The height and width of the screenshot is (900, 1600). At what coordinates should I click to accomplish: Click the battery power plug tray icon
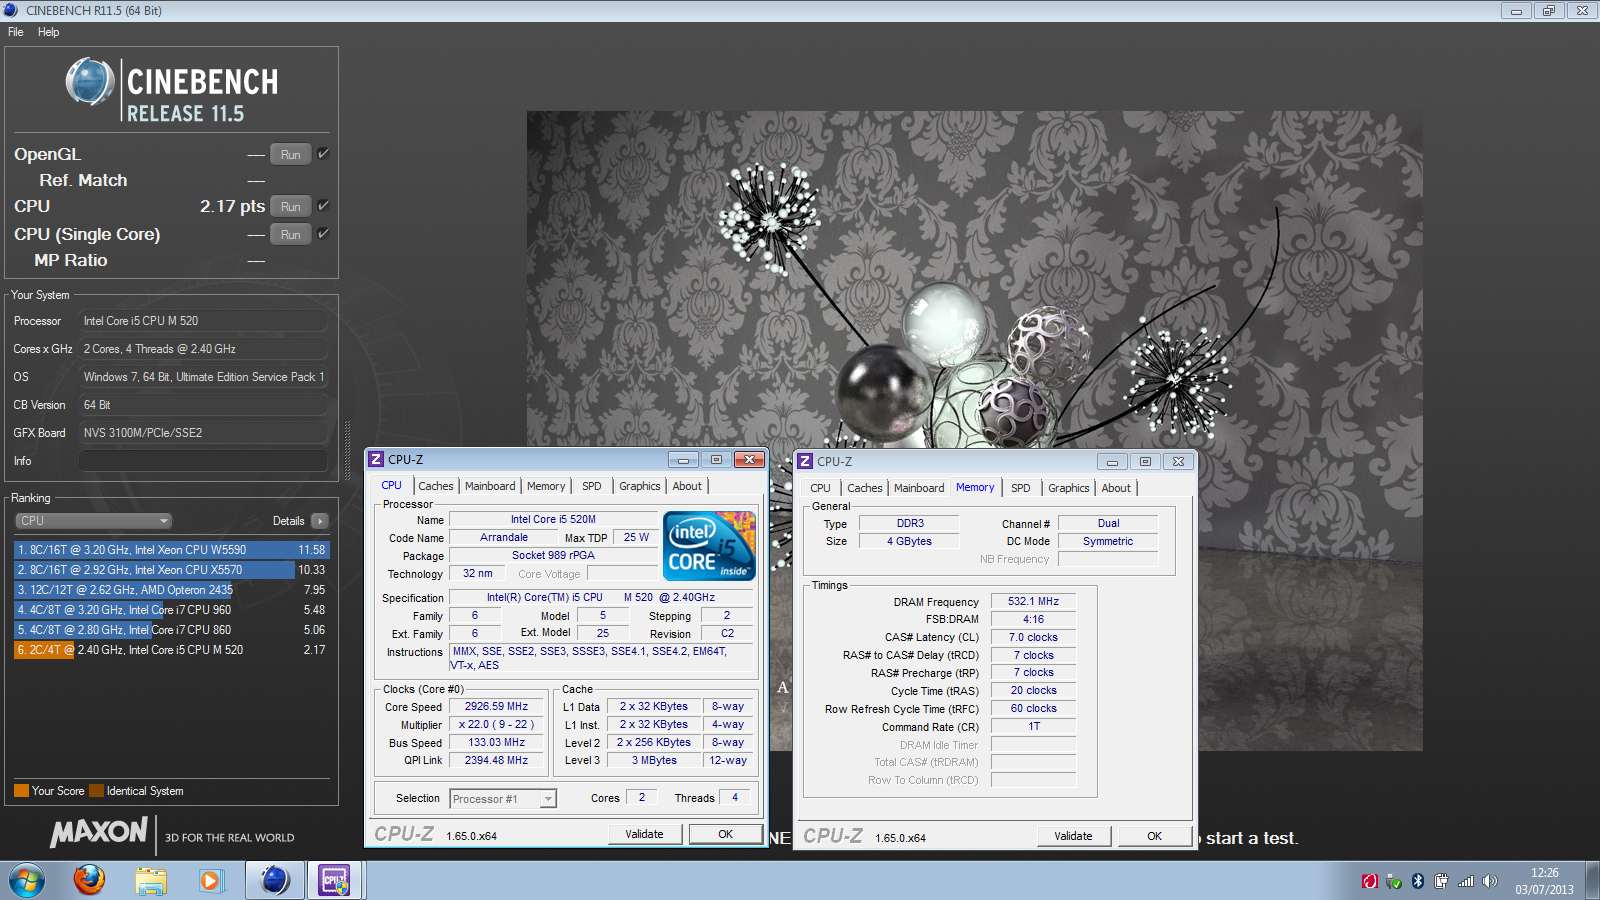(1441, 881)
